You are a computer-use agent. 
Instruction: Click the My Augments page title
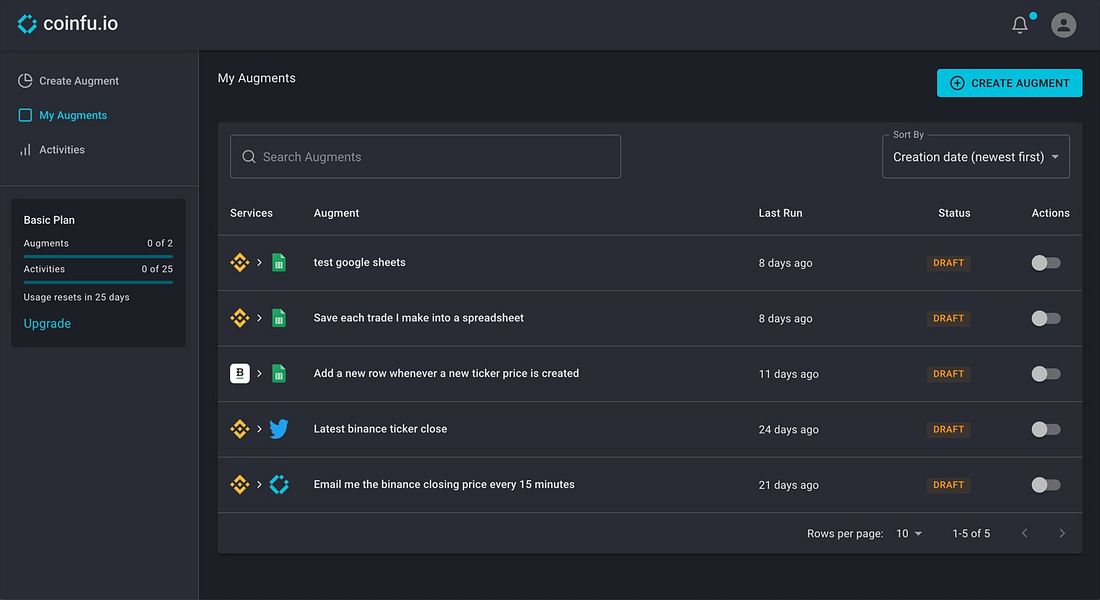257,78
